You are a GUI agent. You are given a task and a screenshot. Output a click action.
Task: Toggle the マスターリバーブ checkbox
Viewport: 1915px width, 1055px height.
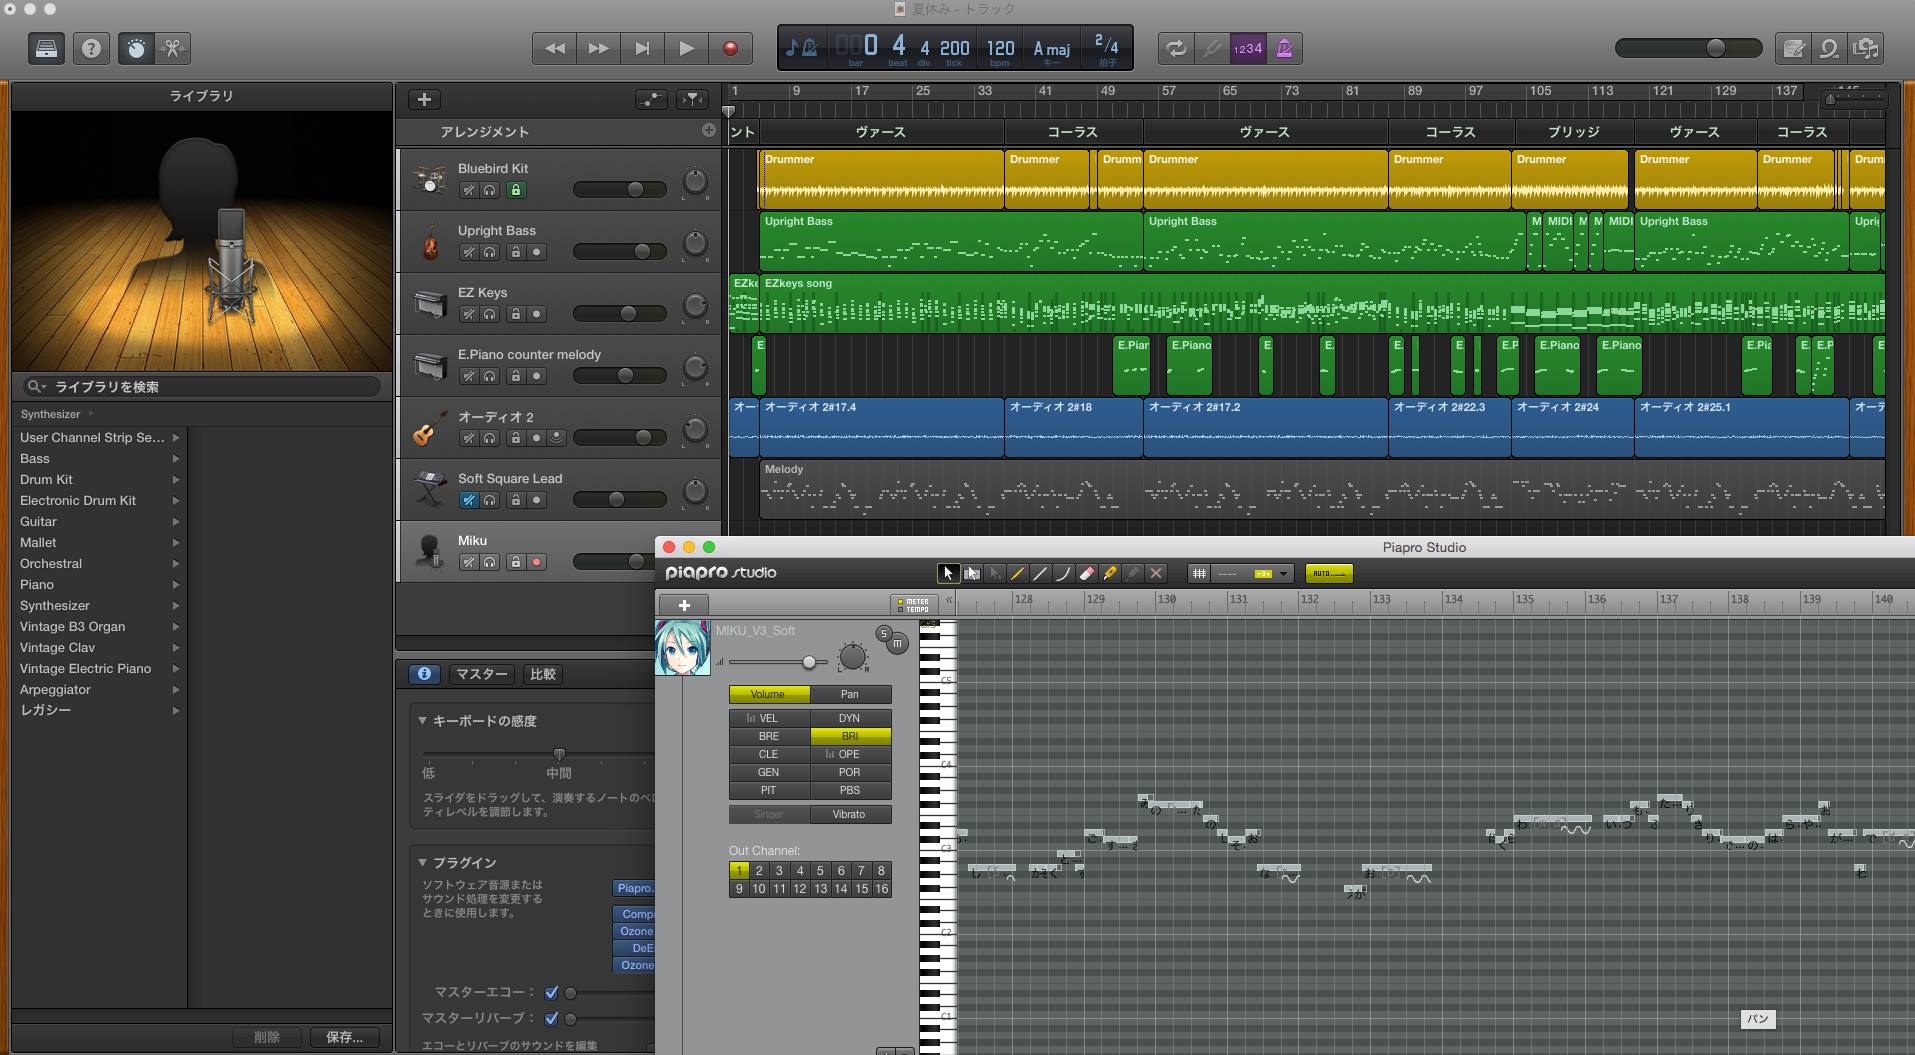click(x=551, y=1018)
